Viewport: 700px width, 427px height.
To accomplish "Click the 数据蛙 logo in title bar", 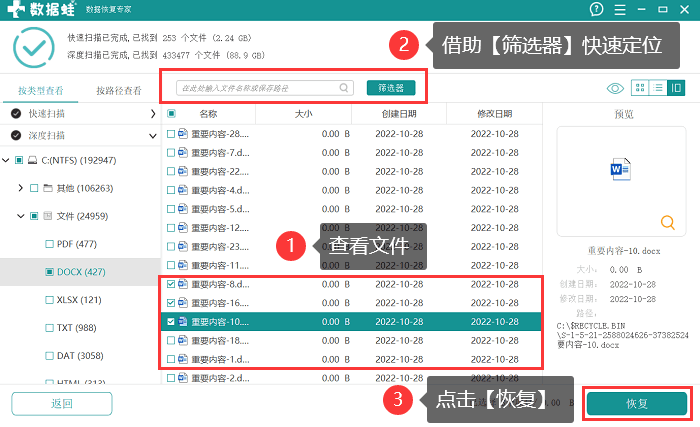I will tap(42, 9).
